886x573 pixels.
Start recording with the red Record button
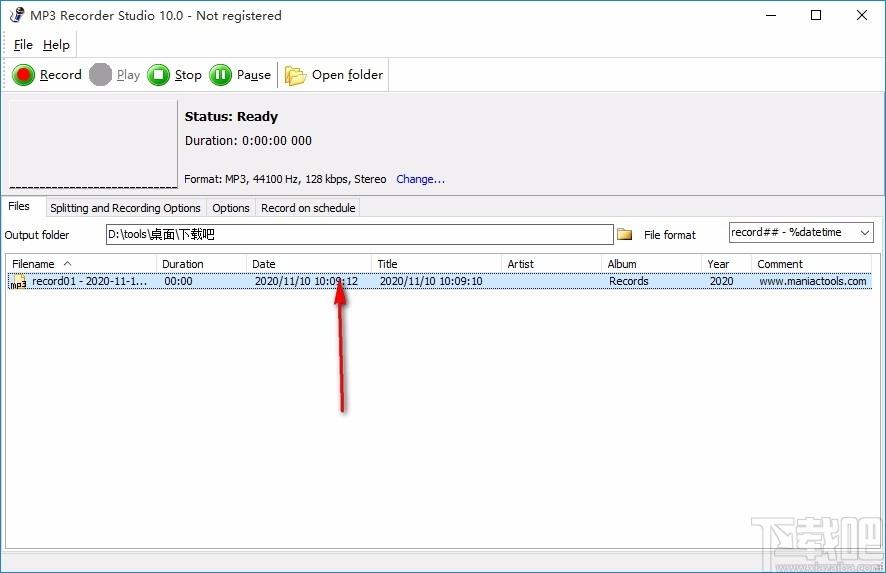[23, 75]
